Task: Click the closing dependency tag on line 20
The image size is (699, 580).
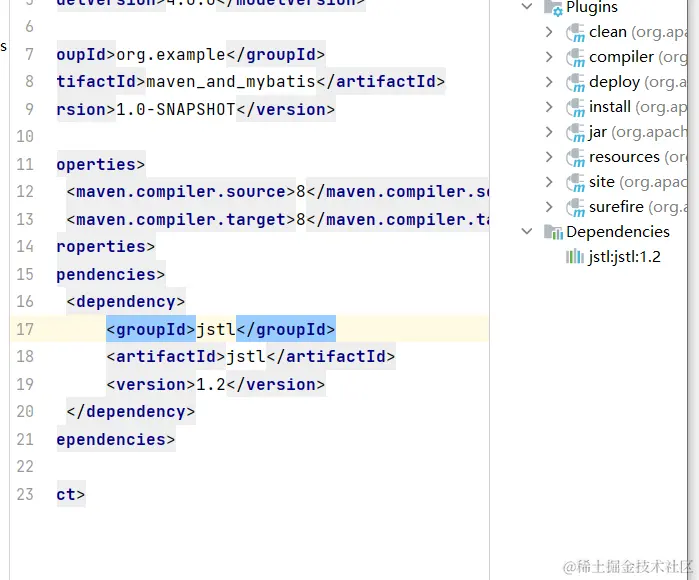Action: tap(131, 411)
